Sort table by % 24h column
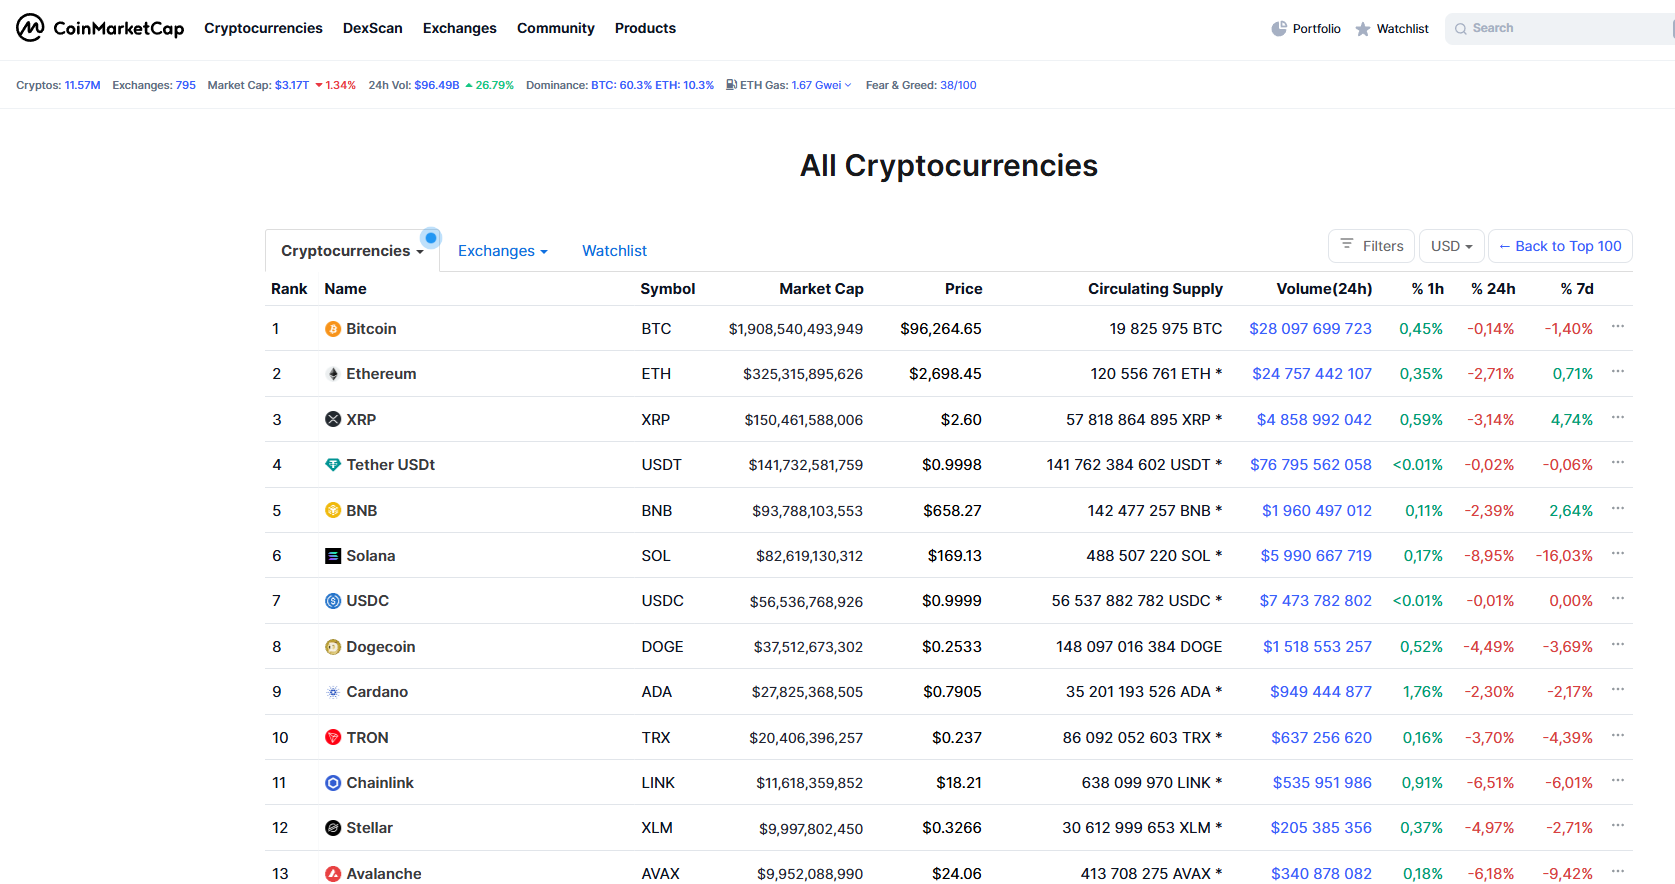The width and height of the screenshot is (1675, 884). pos(1493,289)
